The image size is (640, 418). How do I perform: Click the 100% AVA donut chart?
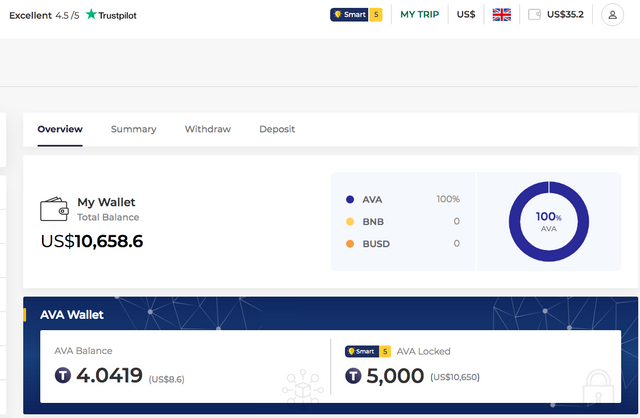(548, 221)
